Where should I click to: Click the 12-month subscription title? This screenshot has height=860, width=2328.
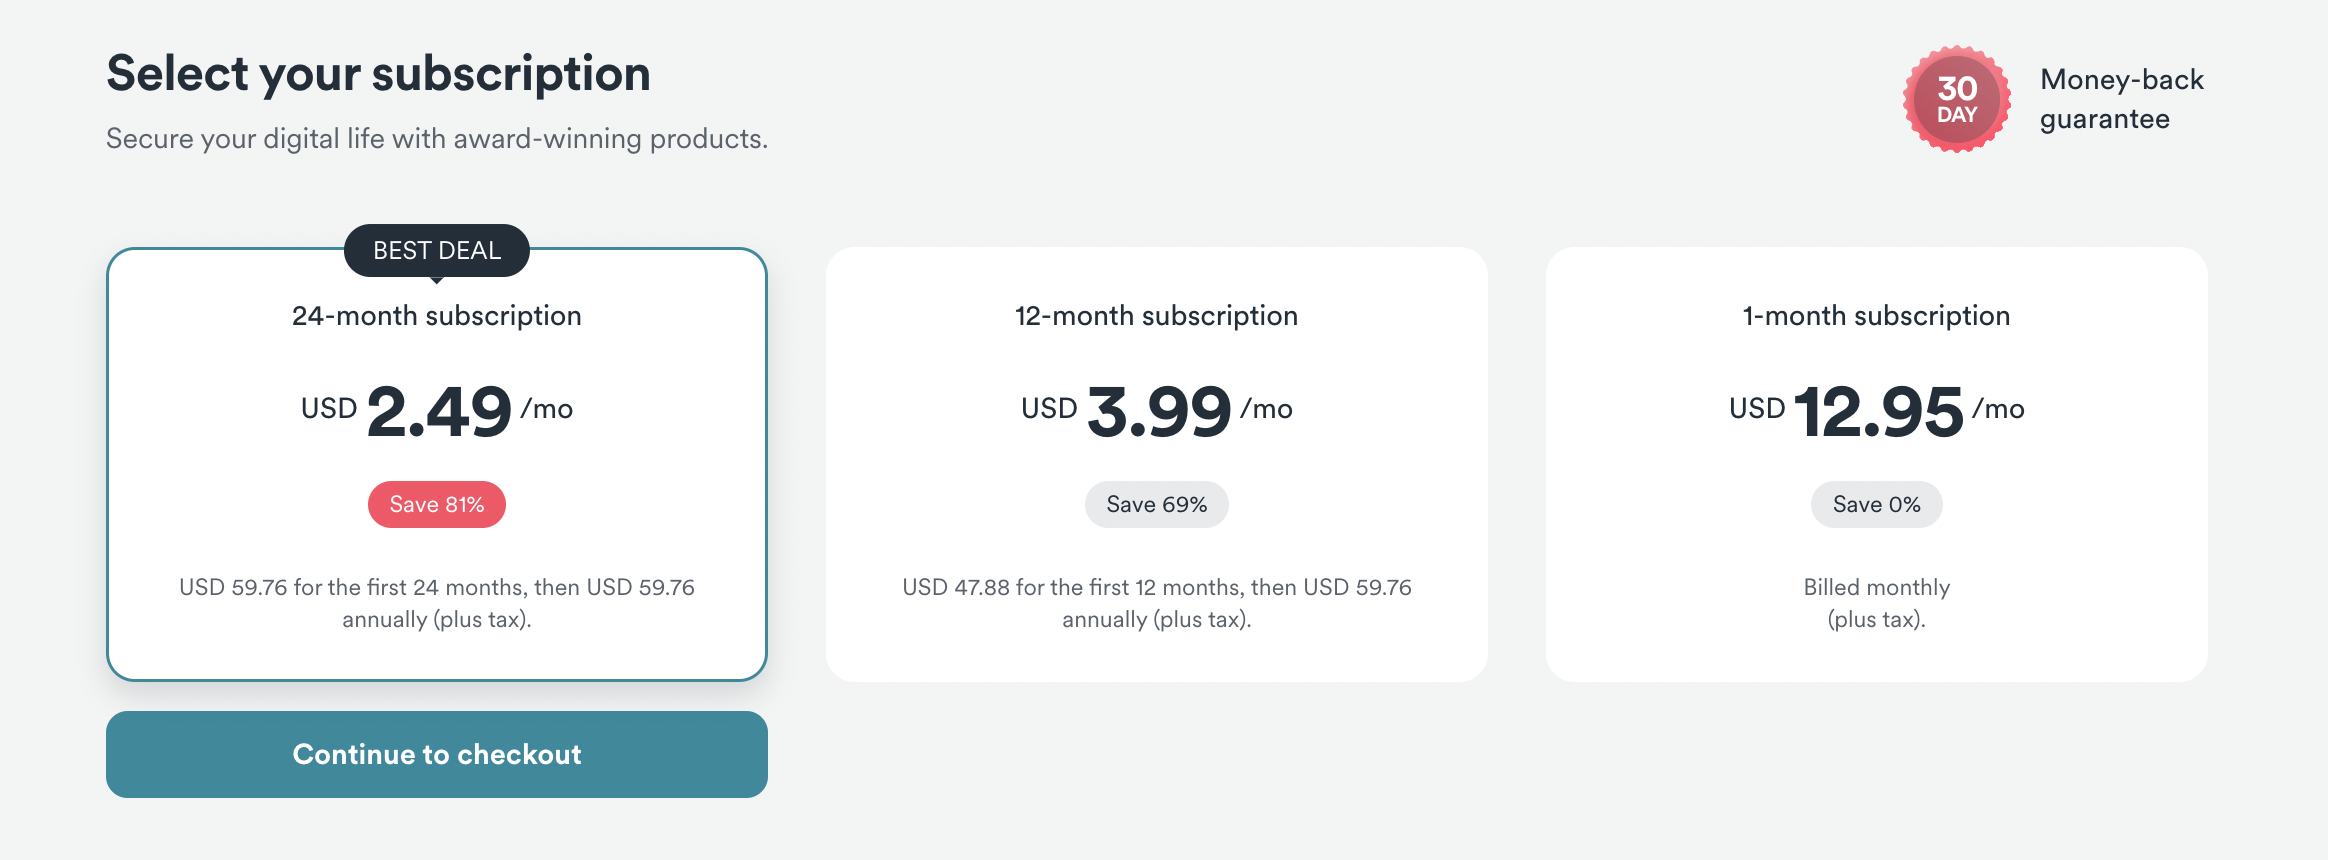(1156, 315)
